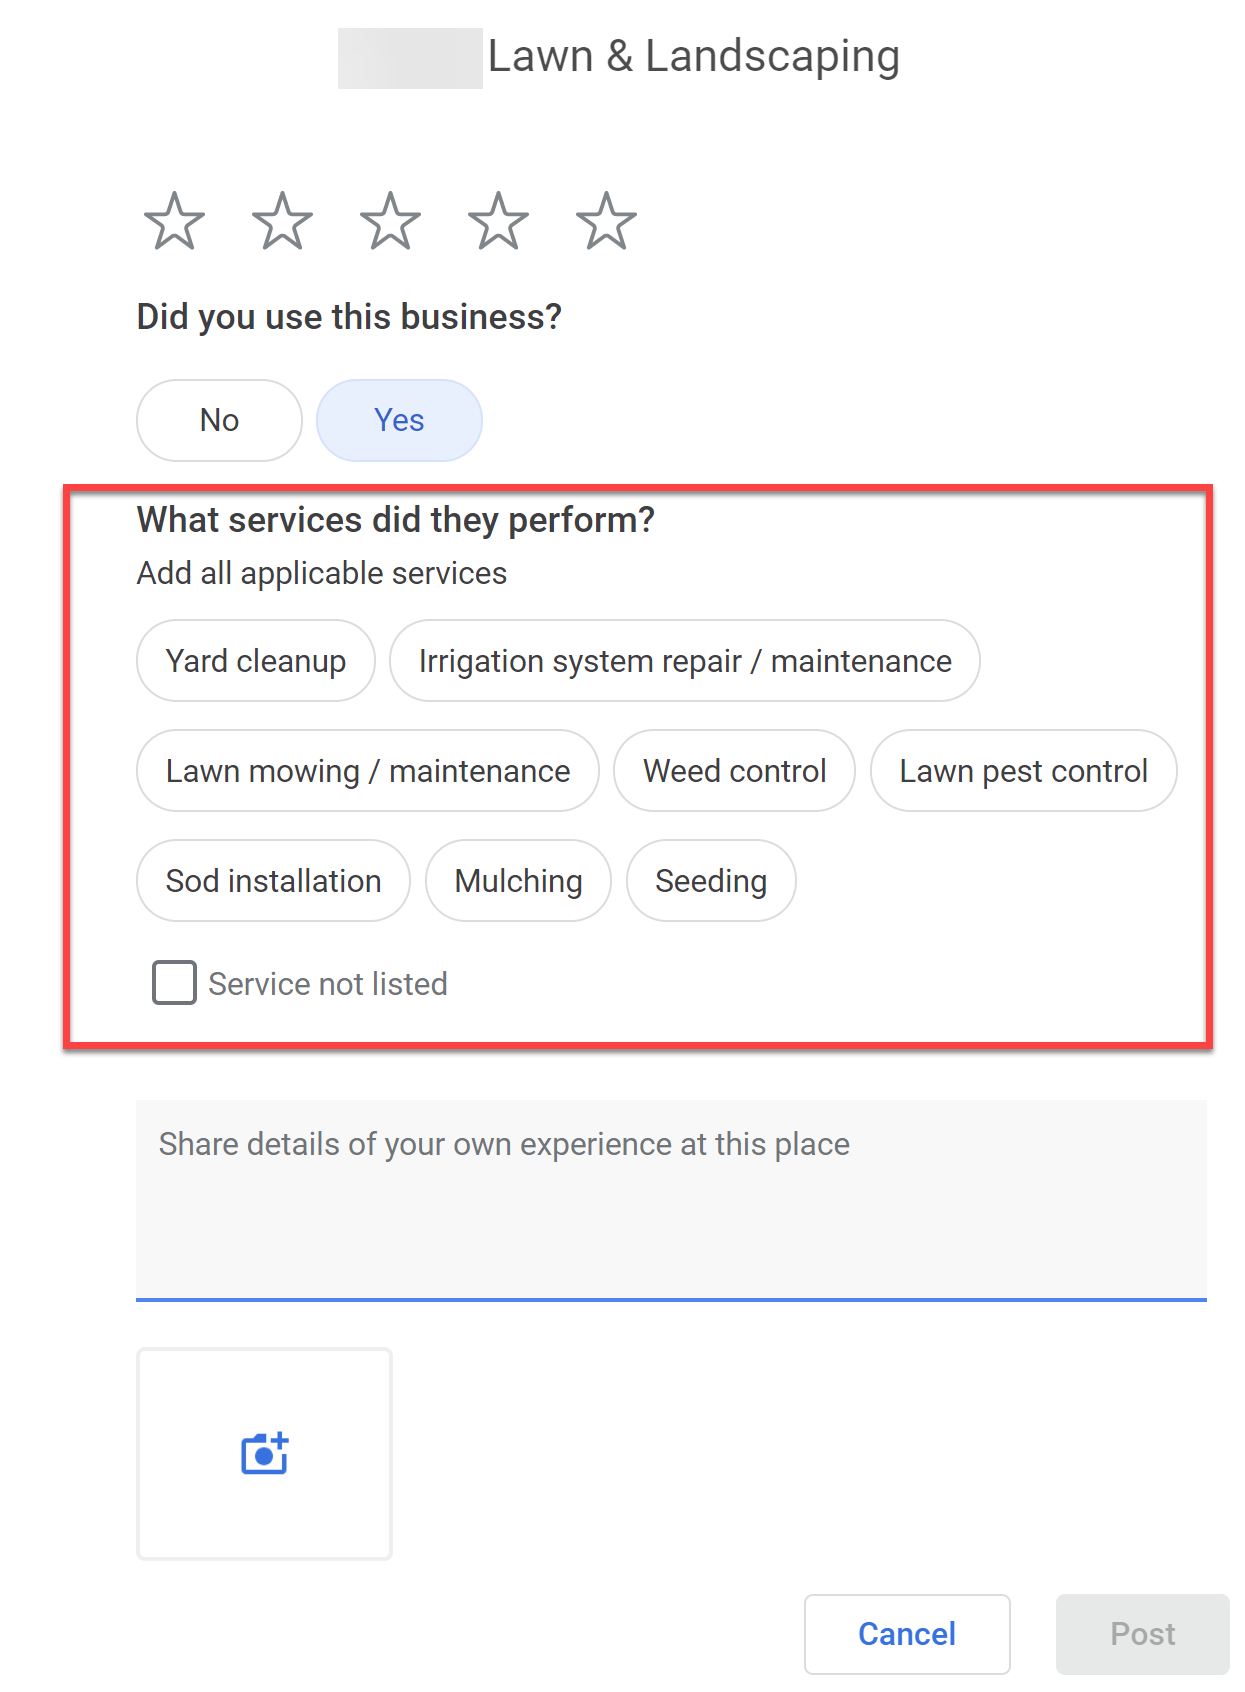Screen dimensions: 1245x1692
Task: Click the Cancel button
Action: point(905,1633)
